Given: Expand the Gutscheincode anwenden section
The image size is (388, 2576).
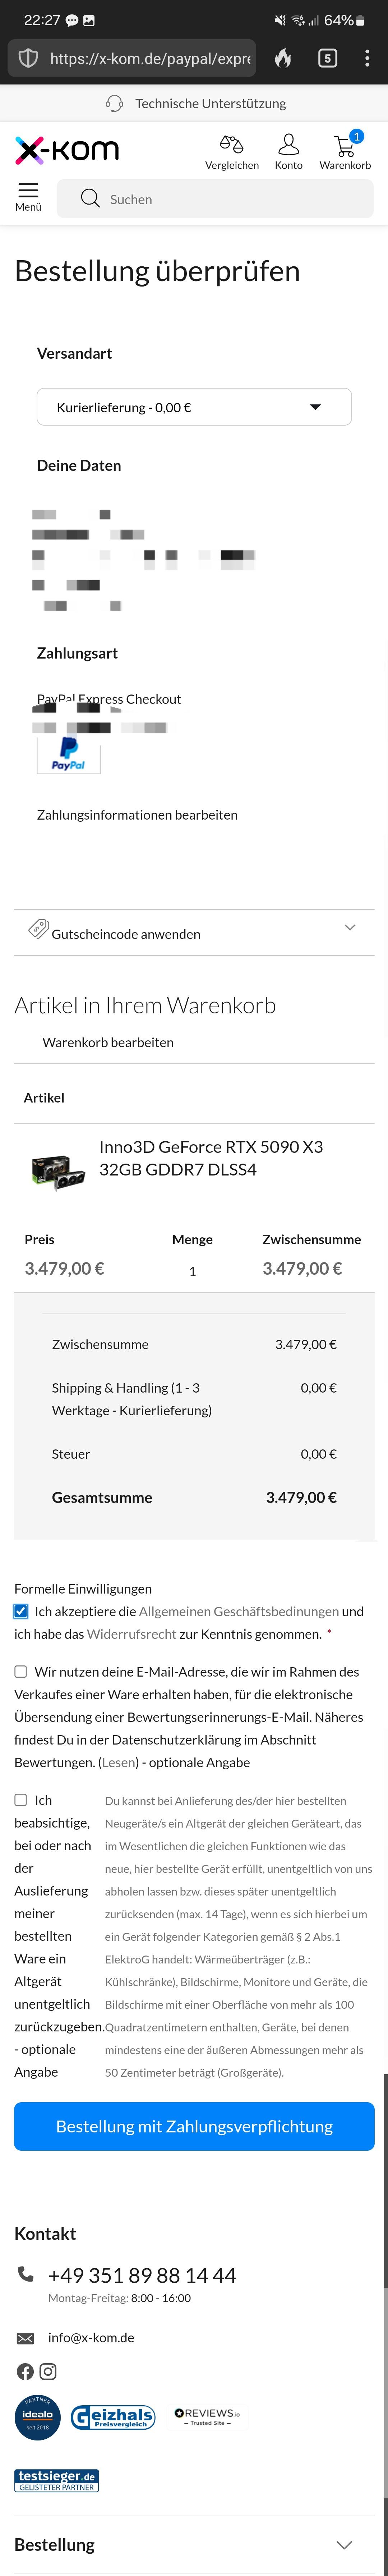Looking at the screenshot, I should coord(194,932).
